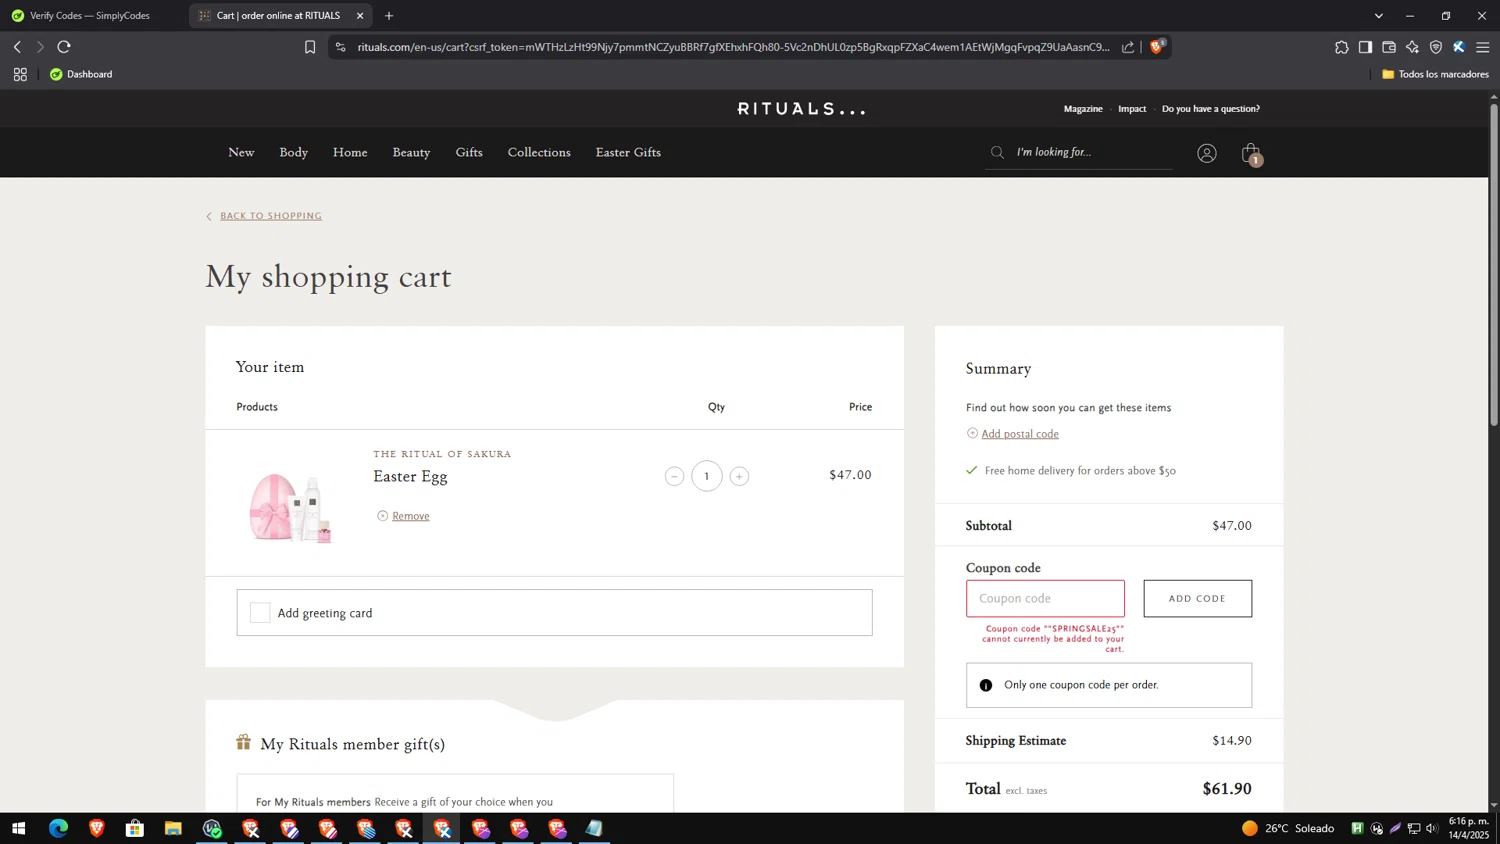Open the Easter Egg product thumbnail
This screenshot has height=844, width=1500.
(x=290, y=506)
